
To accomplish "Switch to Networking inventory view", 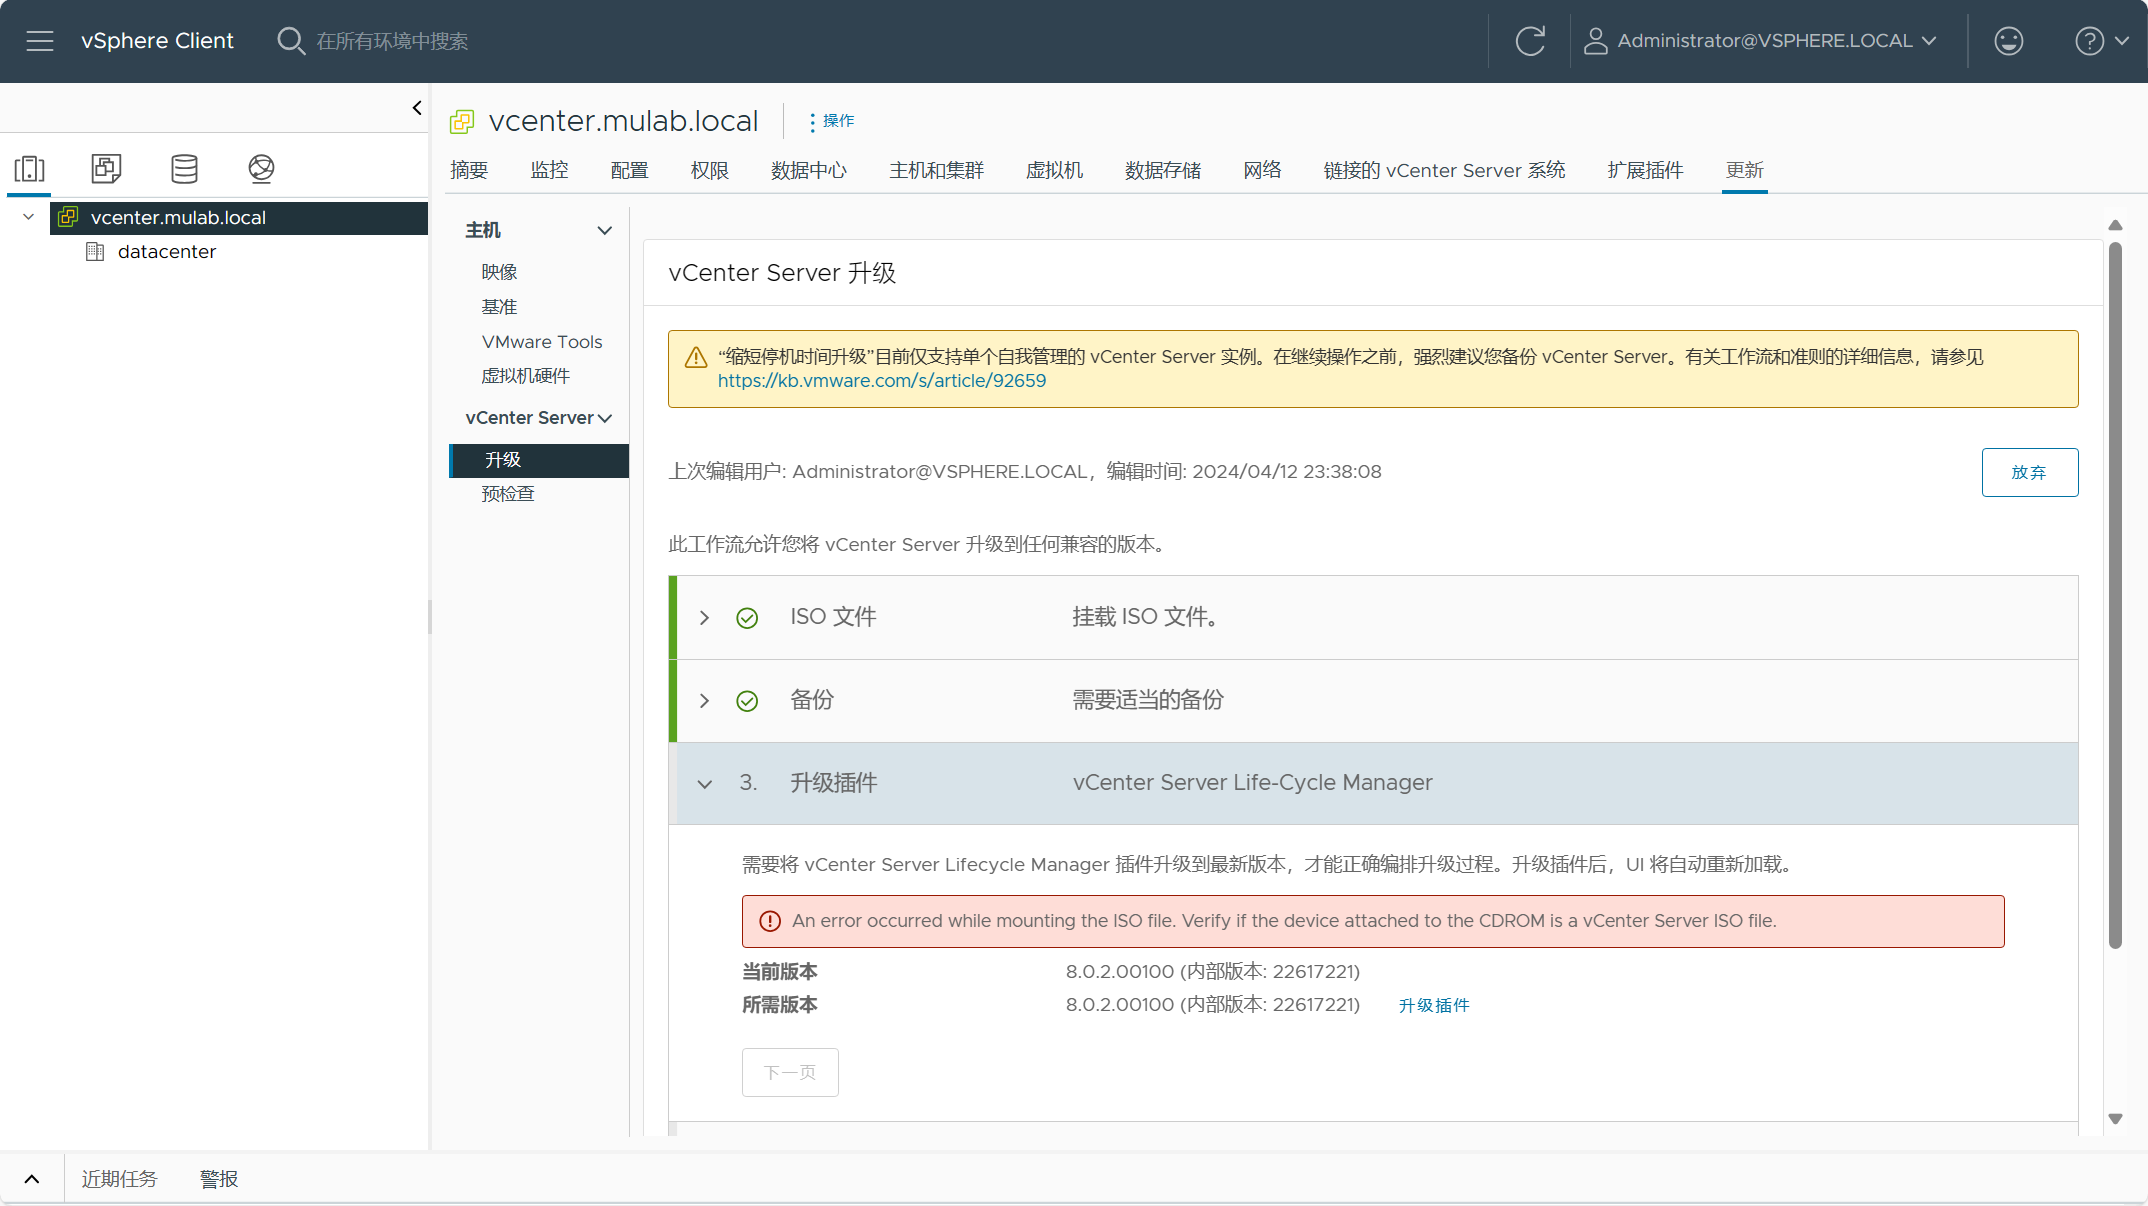I will tap(261, 168).
